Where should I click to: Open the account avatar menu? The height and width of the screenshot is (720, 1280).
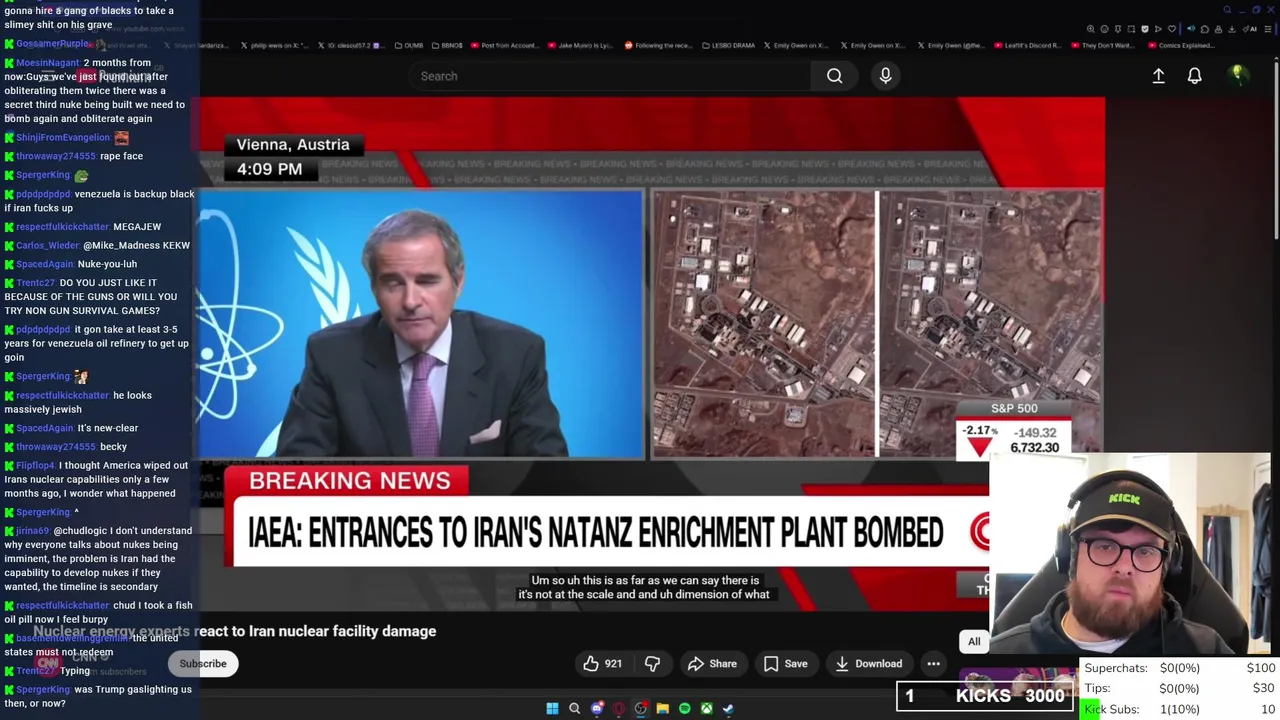(x=1237, y=75)
